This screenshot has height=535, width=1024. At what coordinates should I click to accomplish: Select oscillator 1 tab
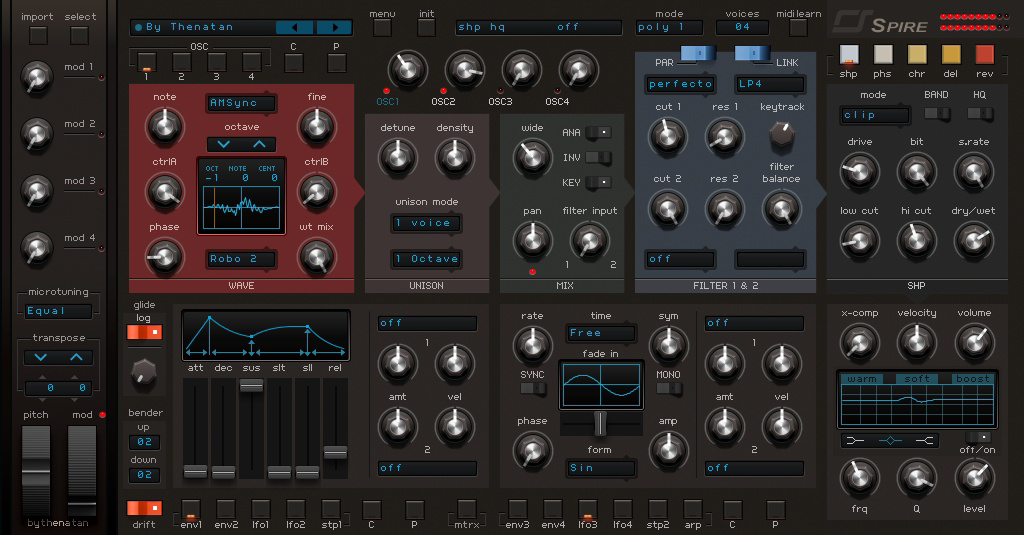click(x=146, y=62)
